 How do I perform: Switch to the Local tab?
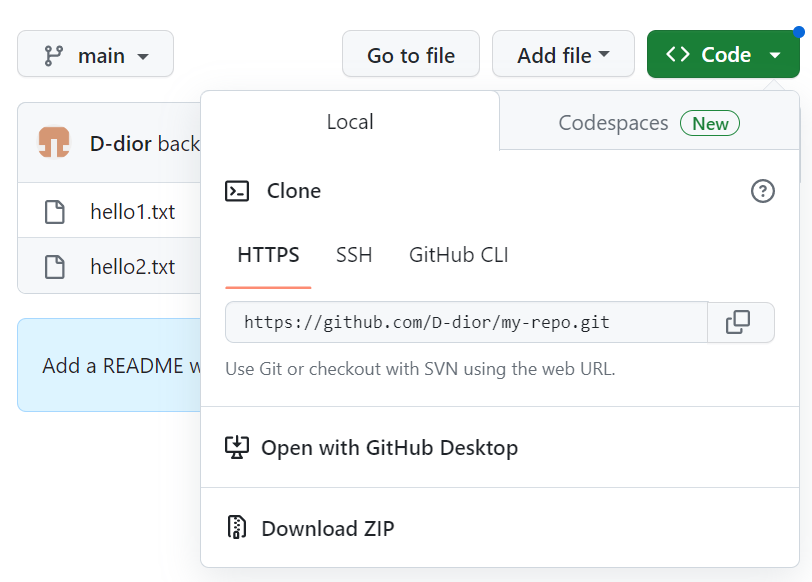(350, 122)
